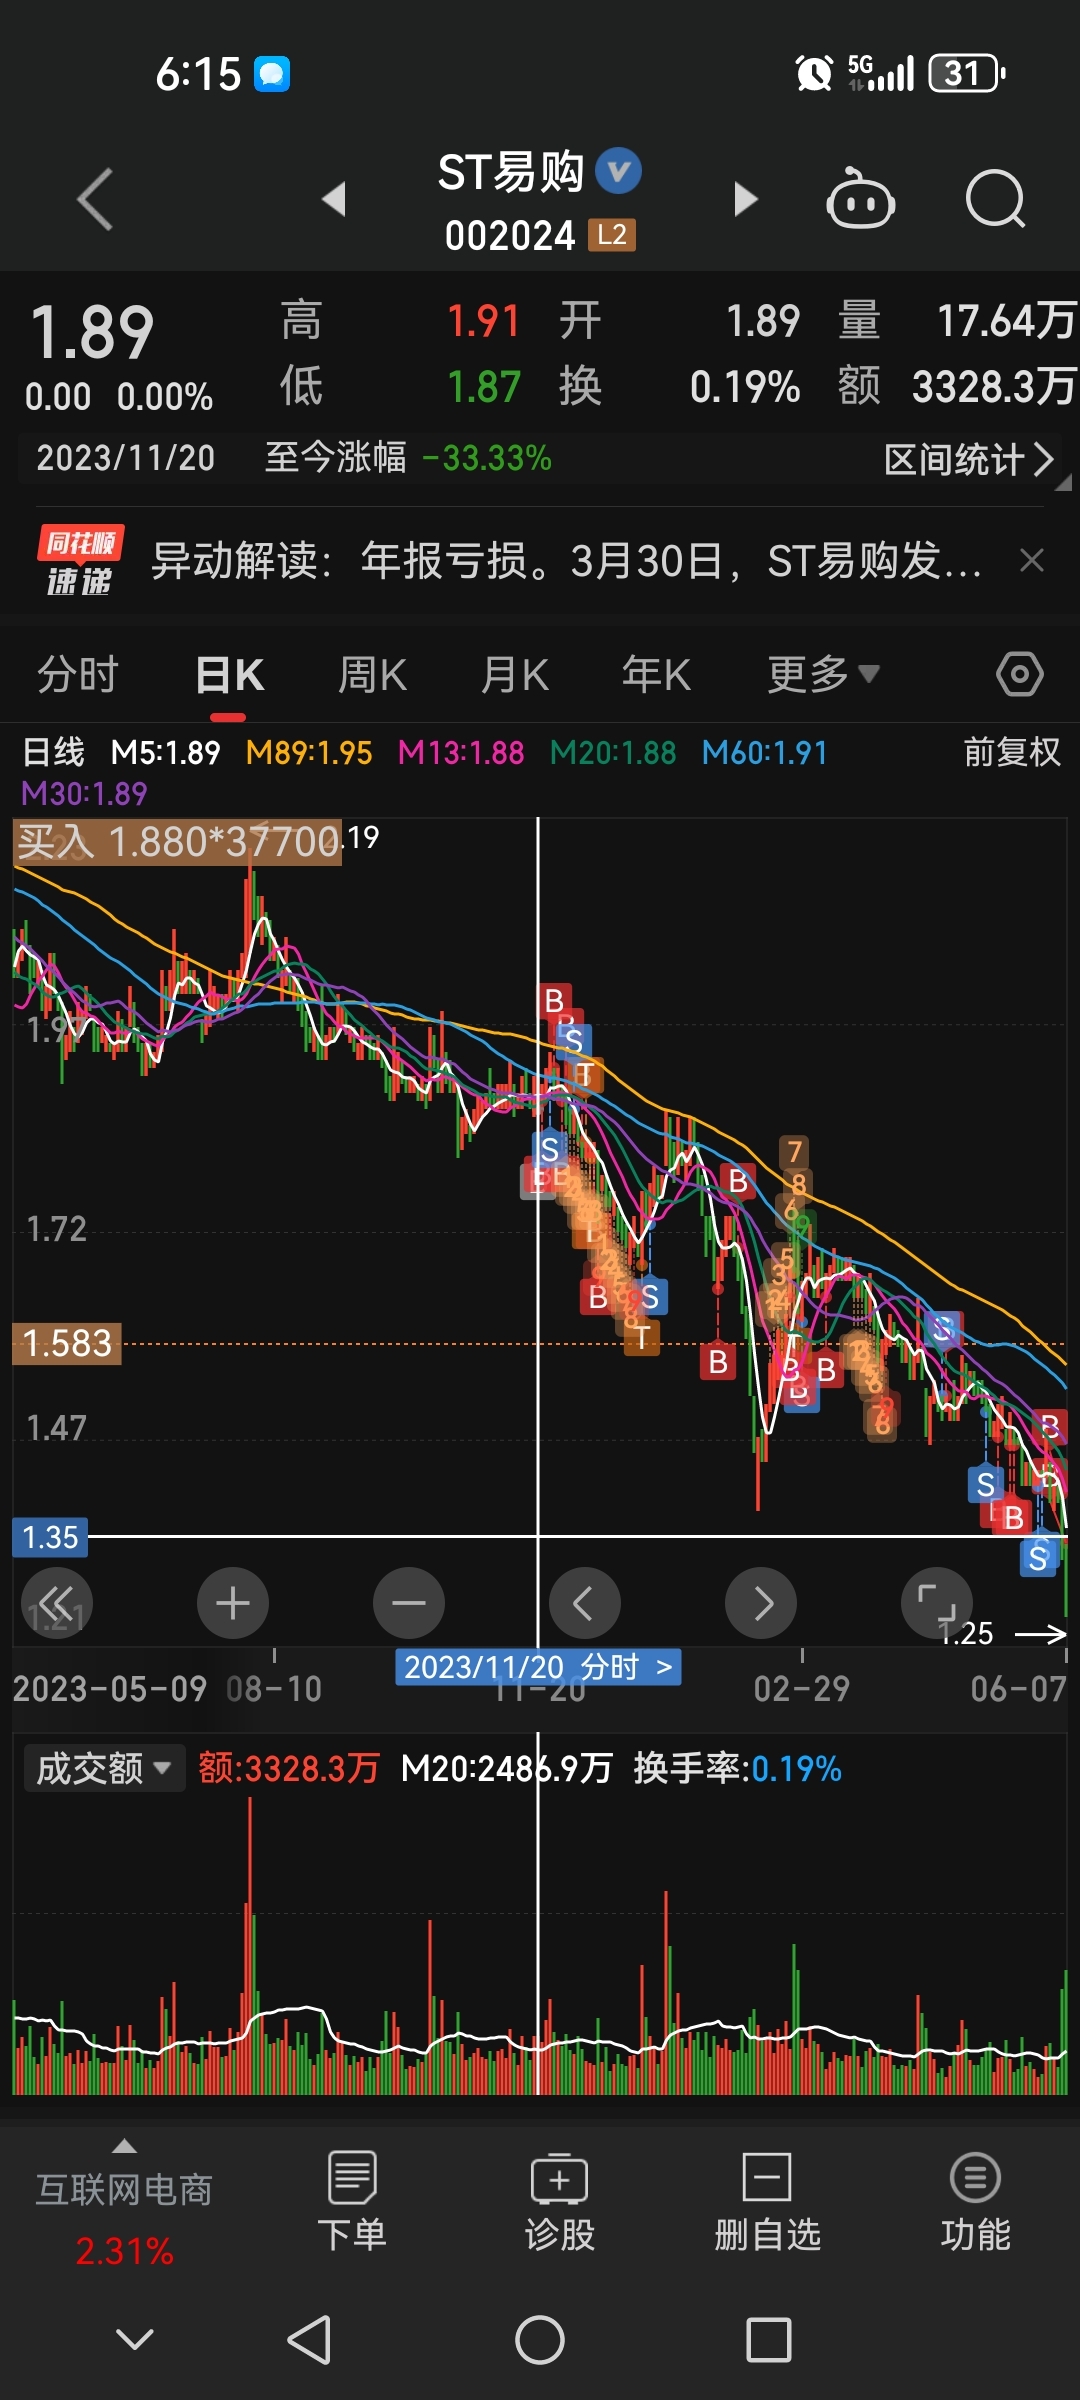Dismiss the 异动解读 news banner
1080x2400 pixels.
pos(1032,560)
